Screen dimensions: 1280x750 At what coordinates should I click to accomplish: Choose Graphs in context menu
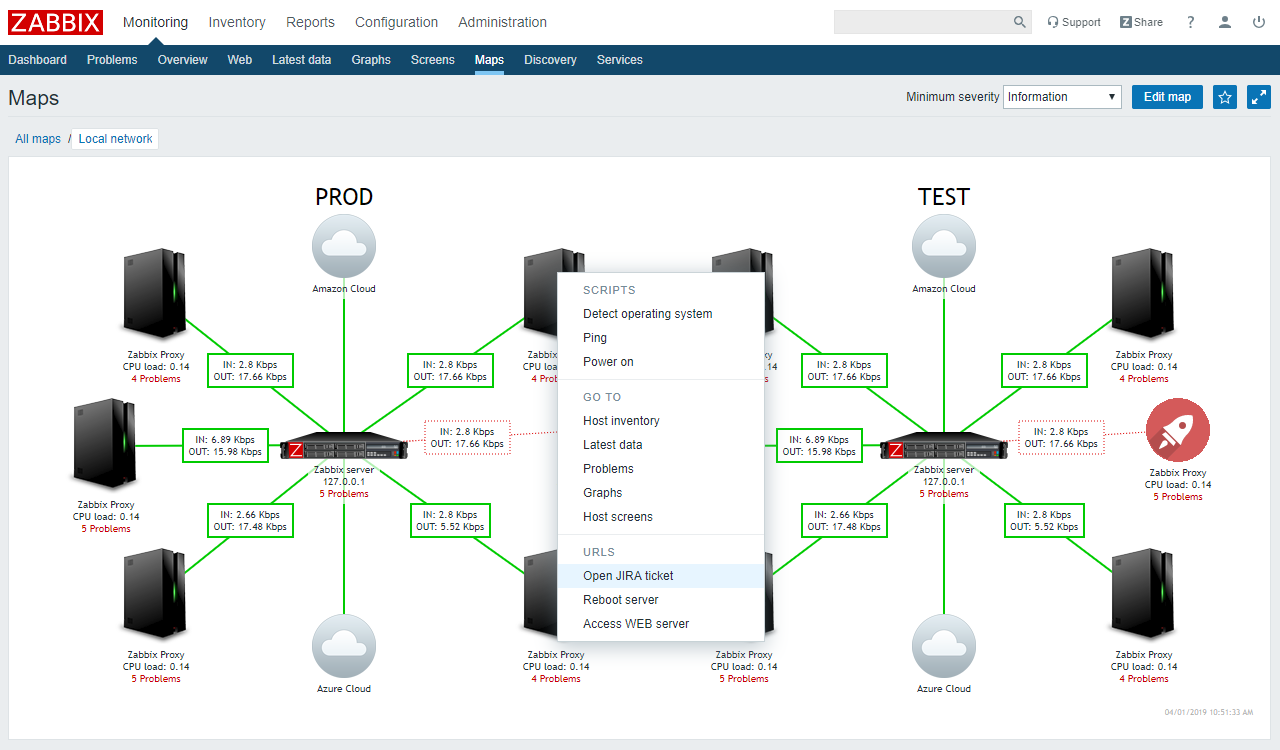click(661, 493)
